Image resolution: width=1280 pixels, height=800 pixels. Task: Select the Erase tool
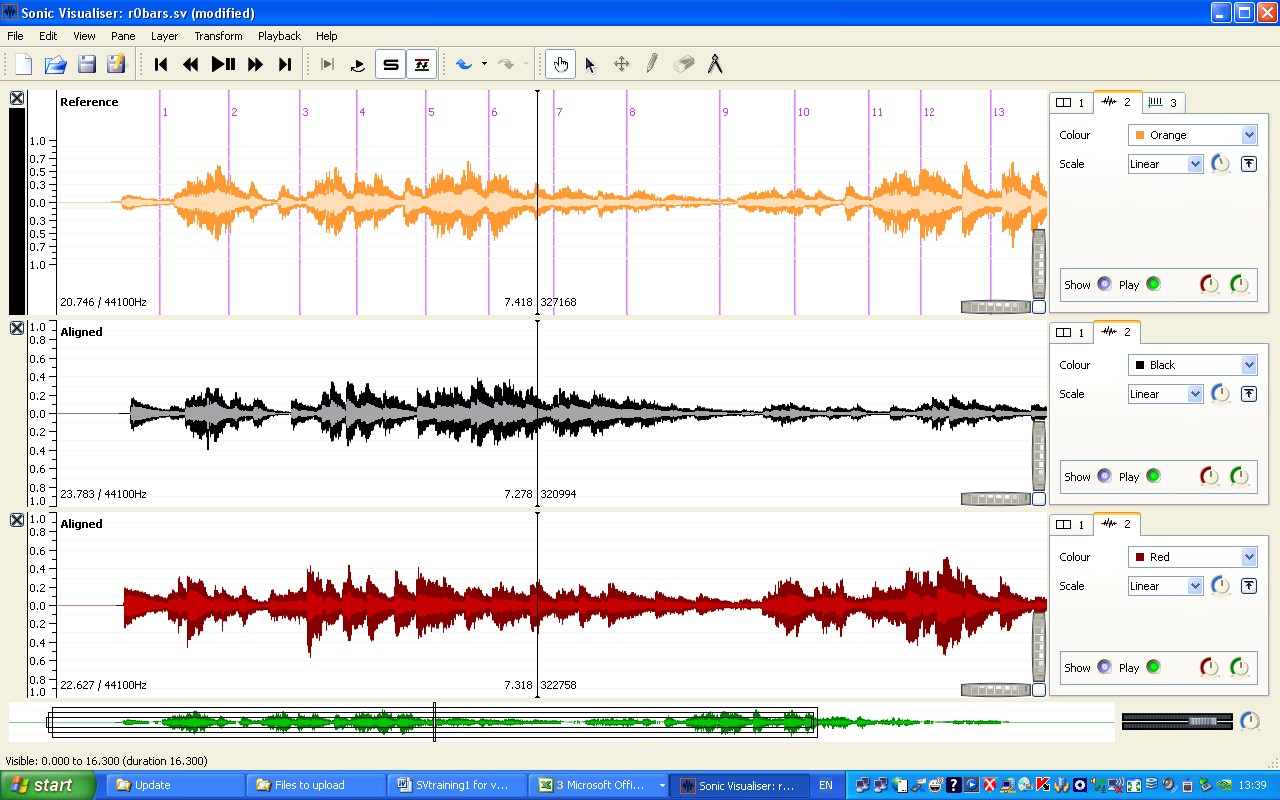[683, 64]
